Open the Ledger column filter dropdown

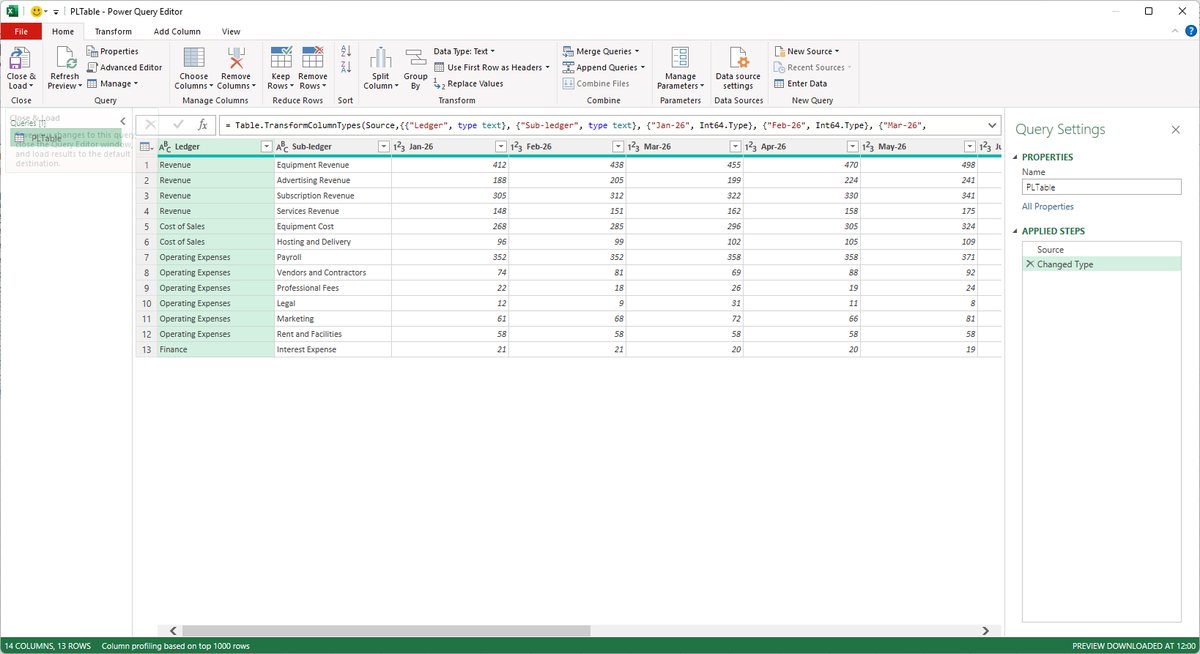pos(265,147)
